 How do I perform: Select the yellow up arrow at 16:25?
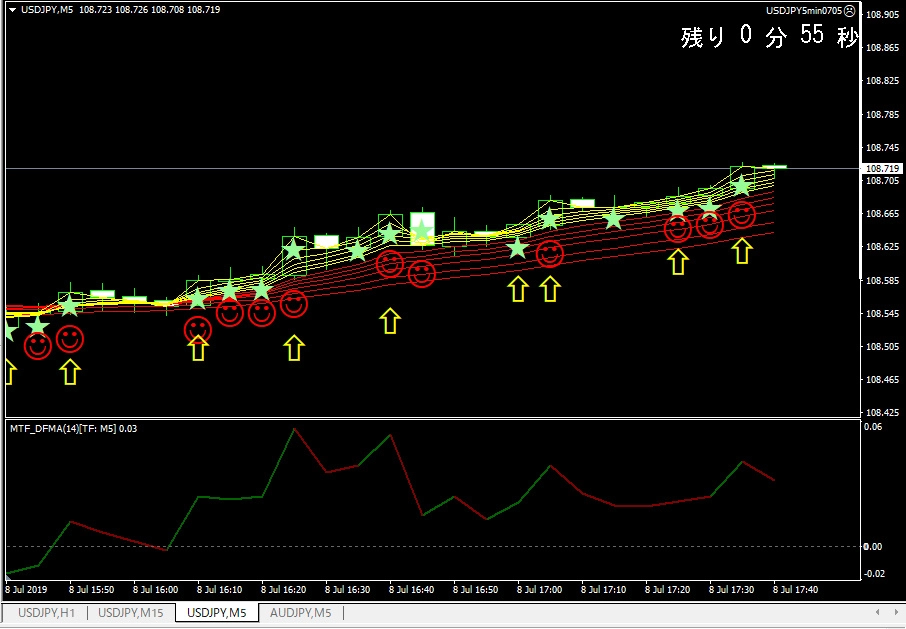tap(294, 348)
